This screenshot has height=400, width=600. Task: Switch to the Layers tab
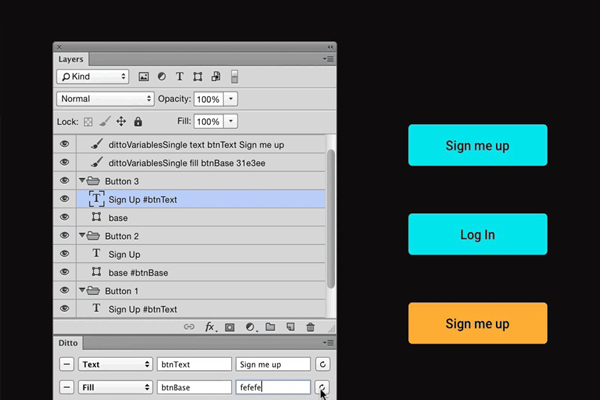click(71, 59)
